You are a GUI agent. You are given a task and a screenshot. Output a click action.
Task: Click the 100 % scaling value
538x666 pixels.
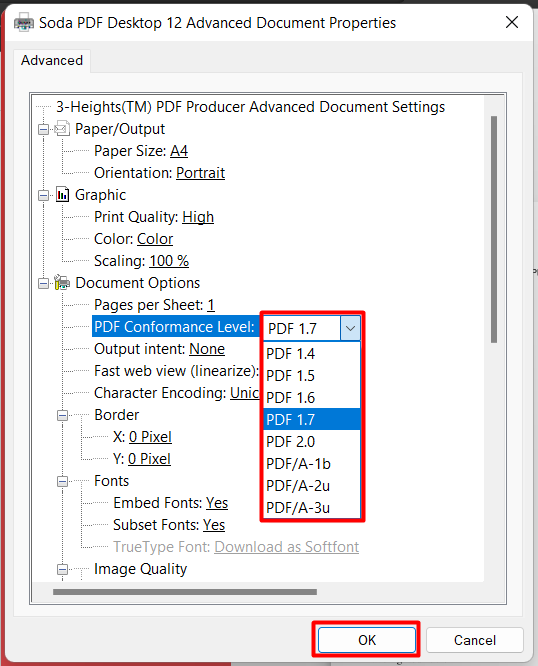[169, 261]
